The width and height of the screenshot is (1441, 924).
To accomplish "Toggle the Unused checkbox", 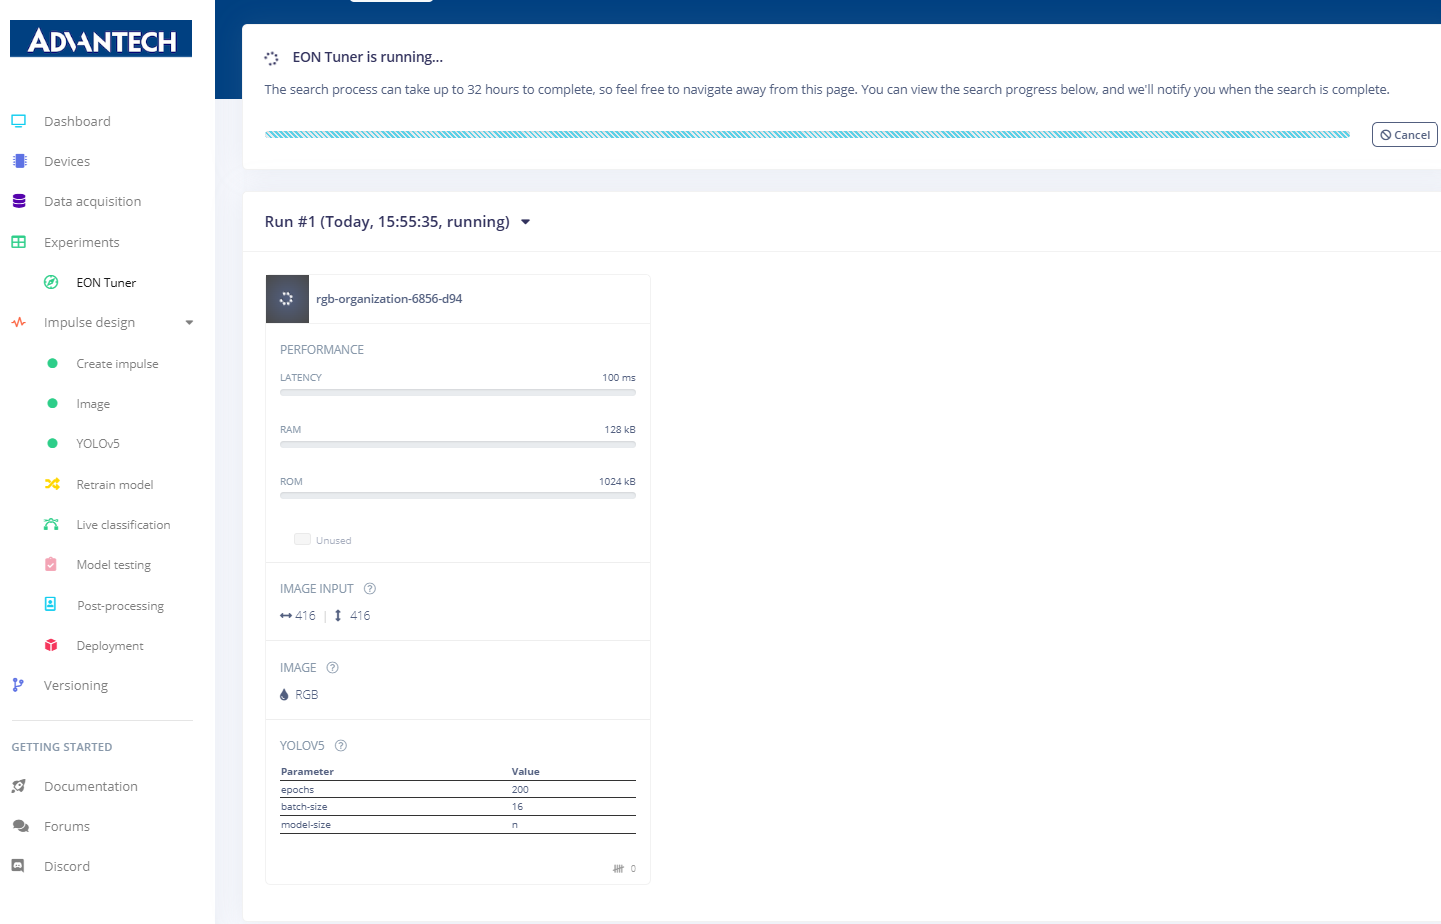I will click(x=302, y=539).
